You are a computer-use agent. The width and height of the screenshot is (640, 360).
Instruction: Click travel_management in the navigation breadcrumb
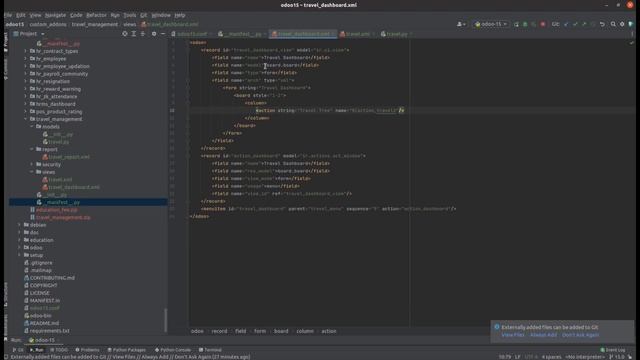(95, 24)
